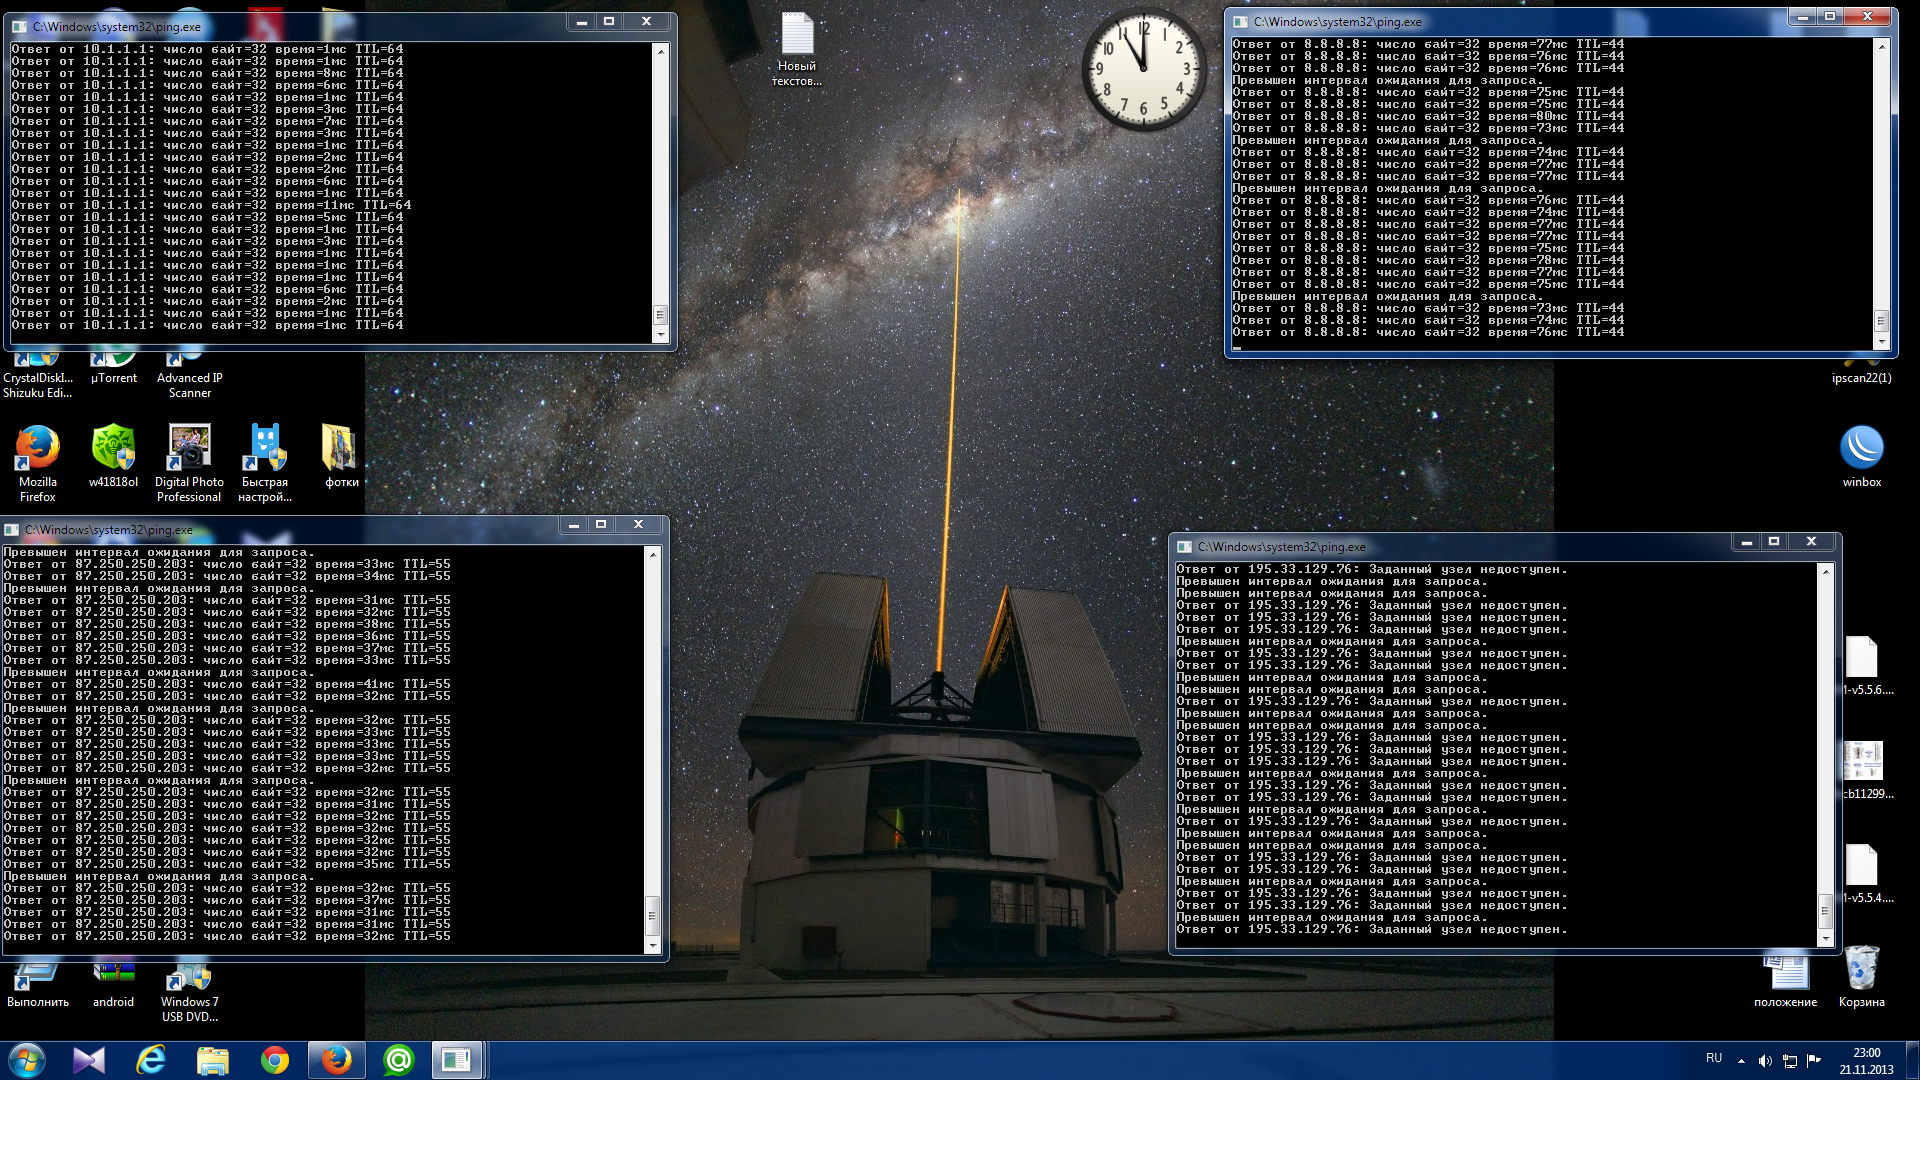The height and width of the screenshot is (1152, 1920).
Task: Show hidden tray icons arrow
Action: pos(1741,1061)
